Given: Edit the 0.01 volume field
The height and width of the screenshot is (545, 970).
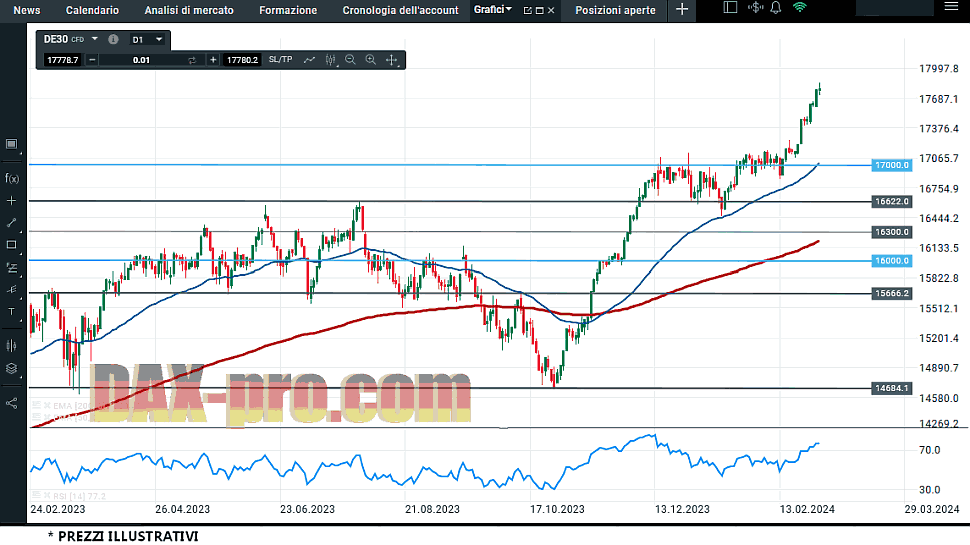Looking at the screenshot, I should [x=141, y=60].
